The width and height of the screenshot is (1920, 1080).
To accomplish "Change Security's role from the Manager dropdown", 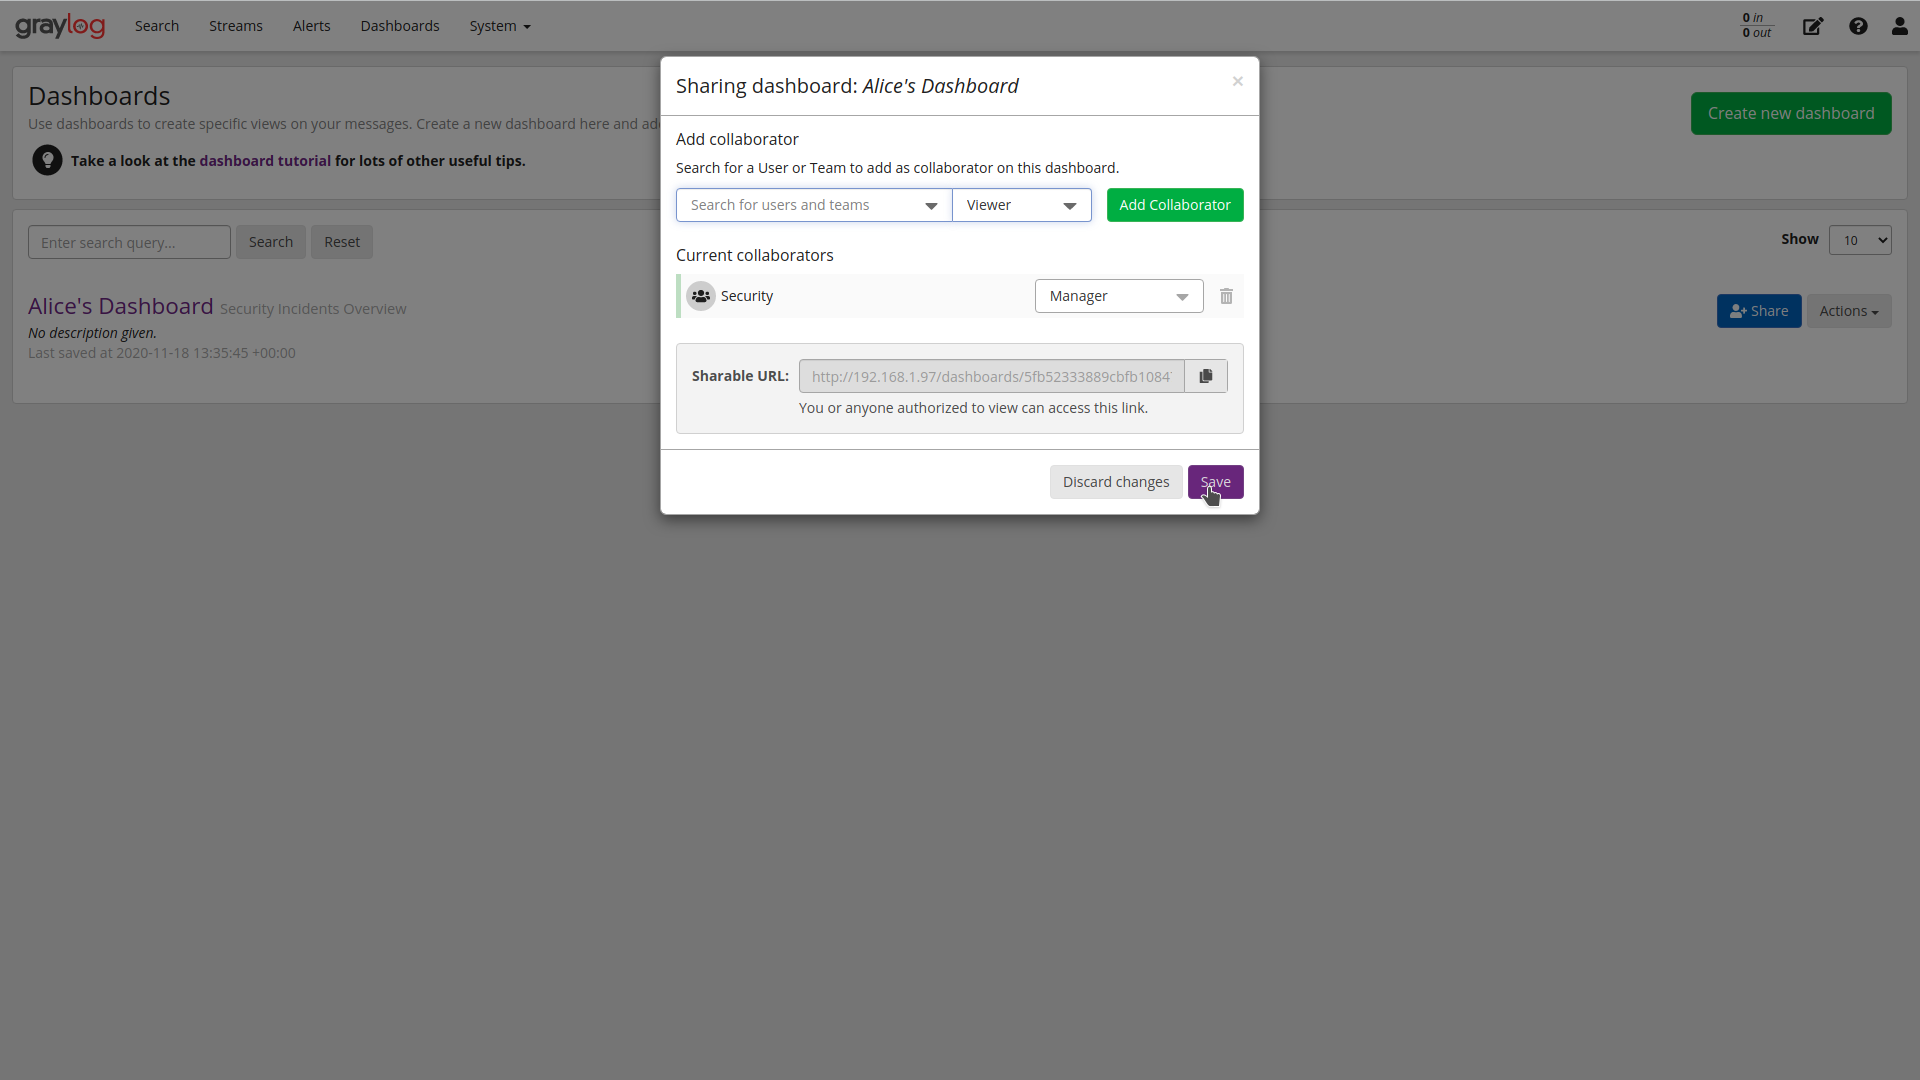I will pos(1119,296).
